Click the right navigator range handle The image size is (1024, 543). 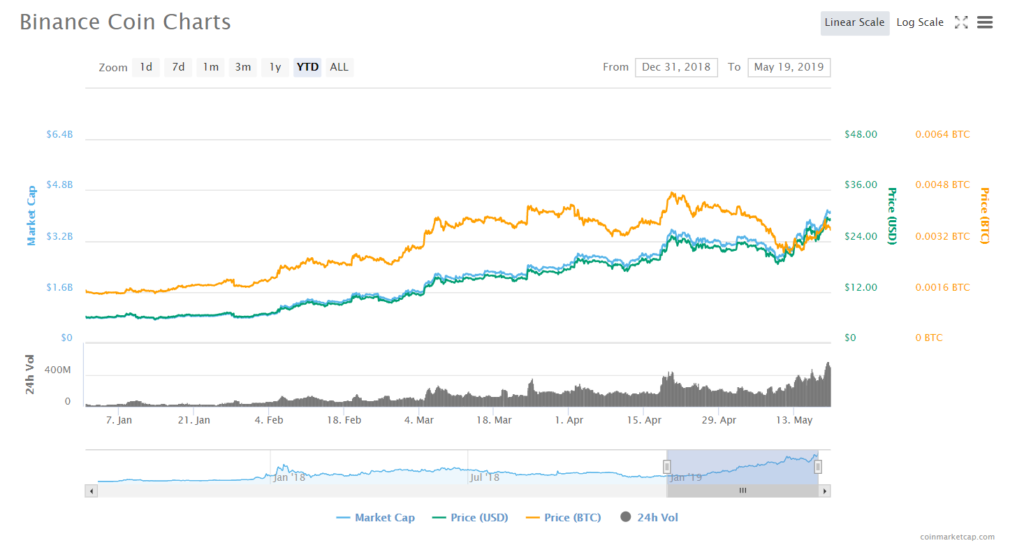click(818, 466)
